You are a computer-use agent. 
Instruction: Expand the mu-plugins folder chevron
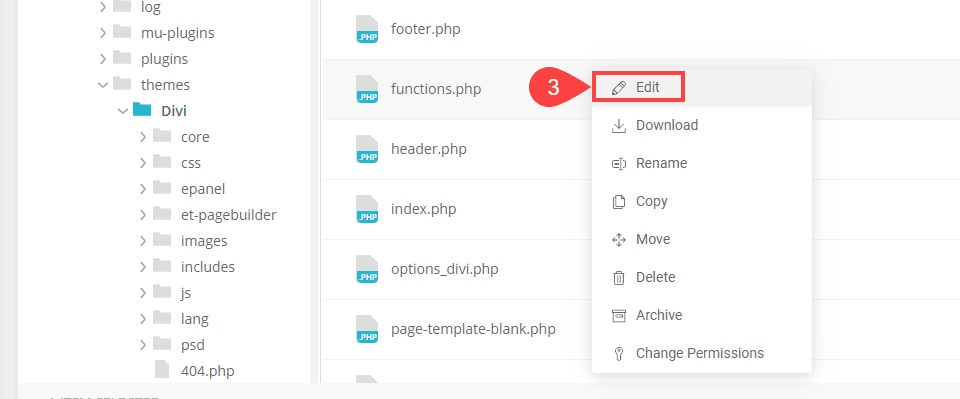point(103,32)
